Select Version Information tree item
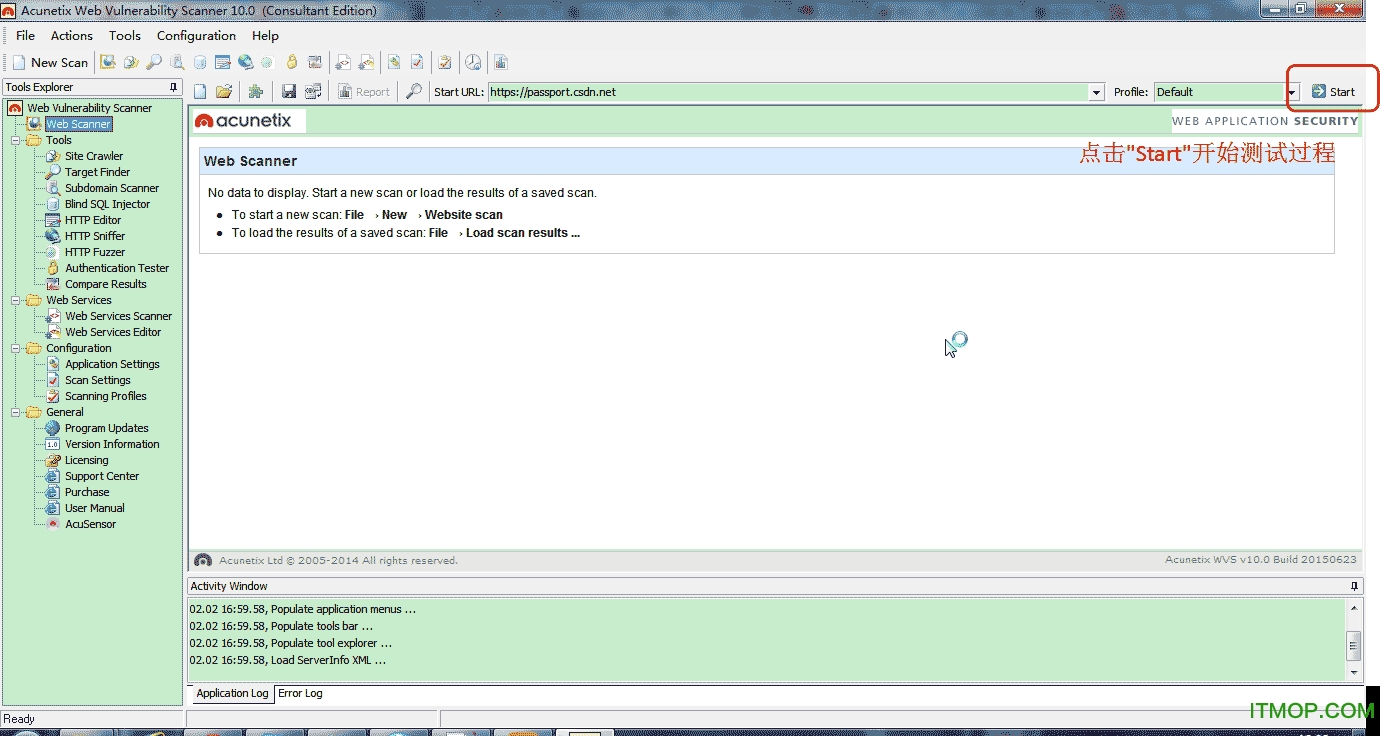 coord(112,444)
